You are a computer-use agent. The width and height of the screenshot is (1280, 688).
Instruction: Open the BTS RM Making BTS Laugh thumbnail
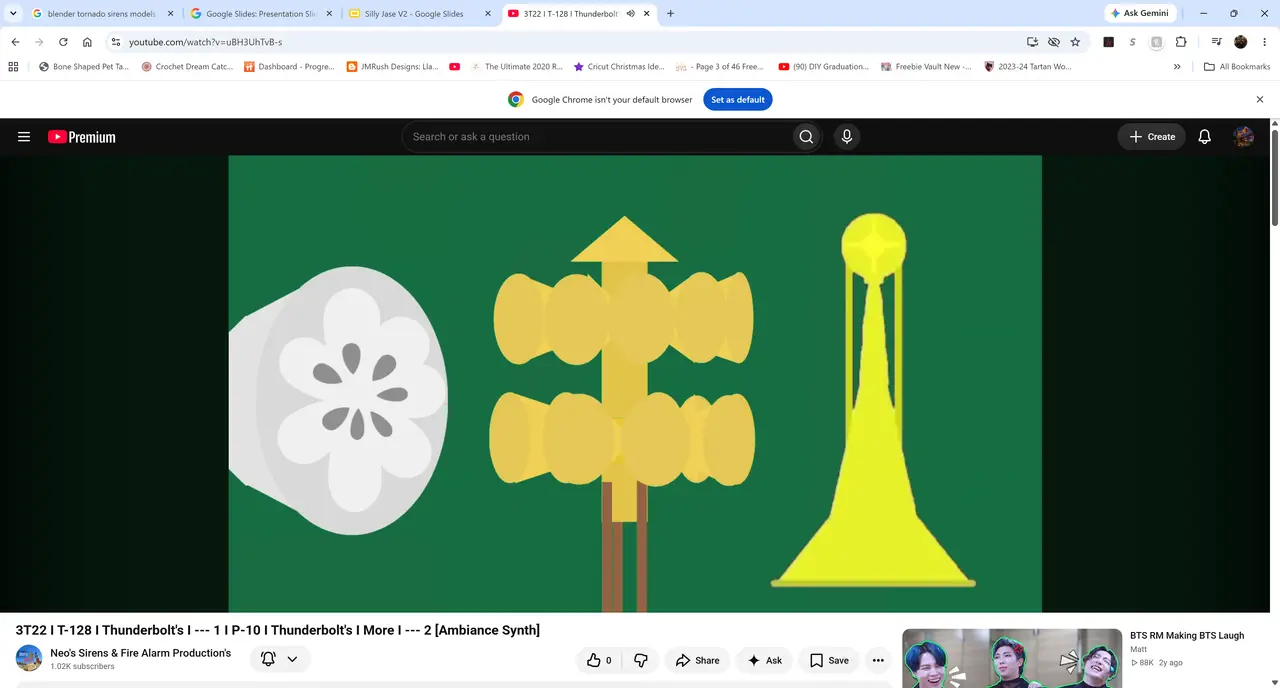pos(1012,658)
